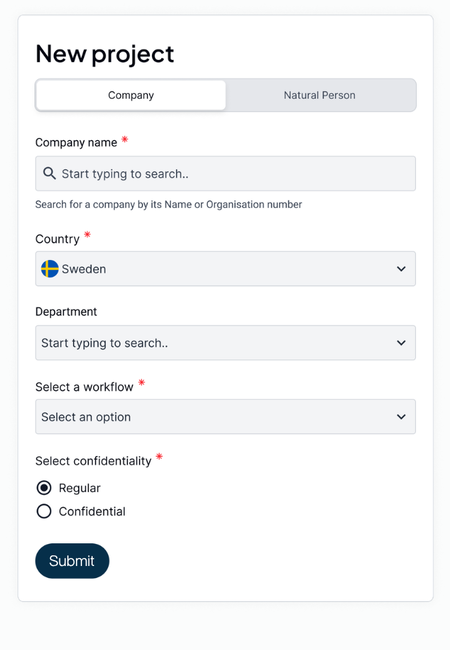Viewport: 450px width, 650px height.
Task: Expand the Country chevron arrow
Action: 401,269
